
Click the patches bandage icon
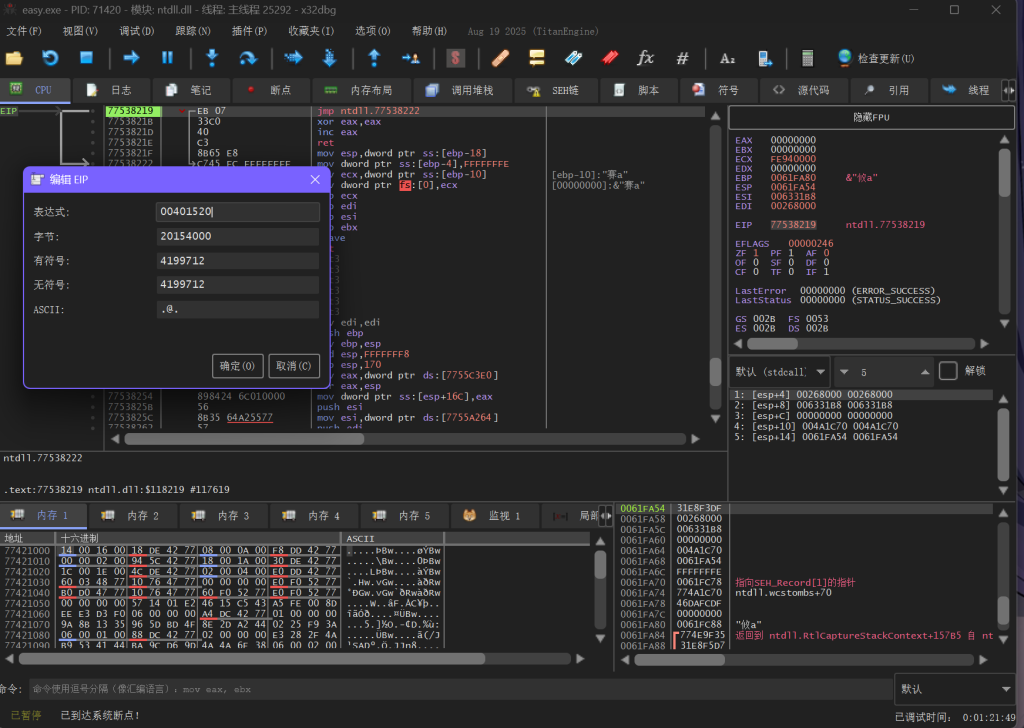tap(500, 58)
